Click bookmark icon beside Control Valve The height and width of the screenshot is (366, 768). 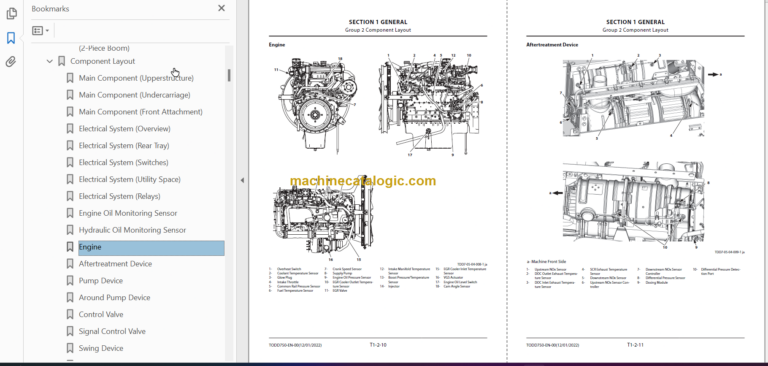pos(70,315)
